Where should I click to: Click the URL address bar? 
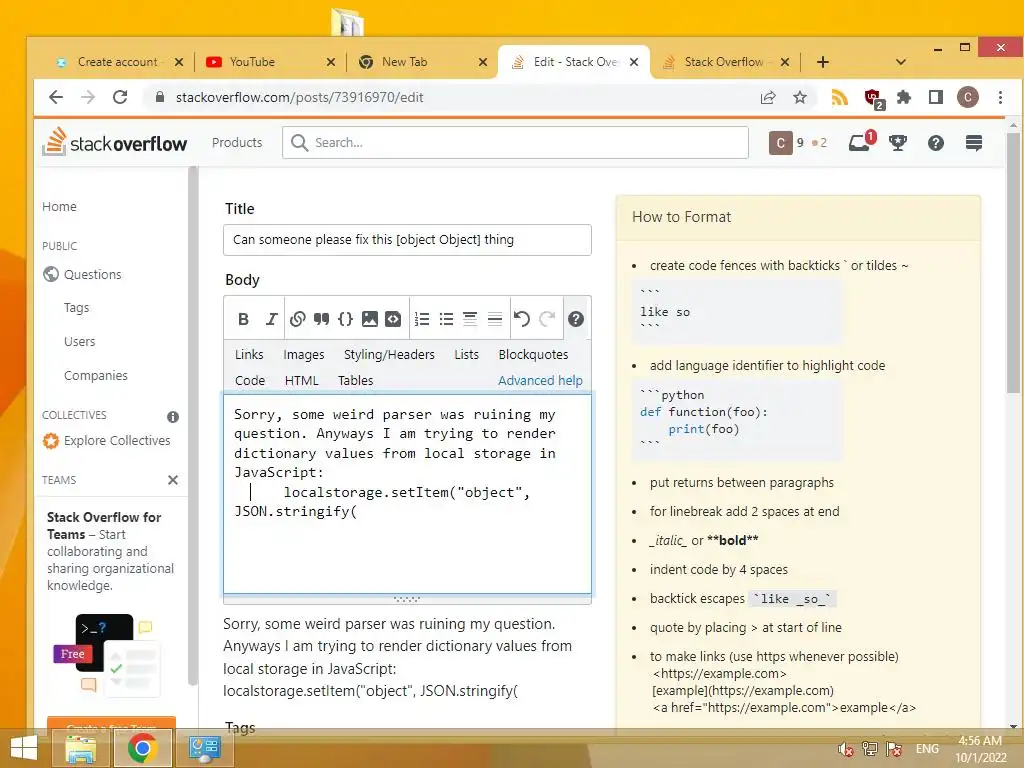[x=451, y=97]
